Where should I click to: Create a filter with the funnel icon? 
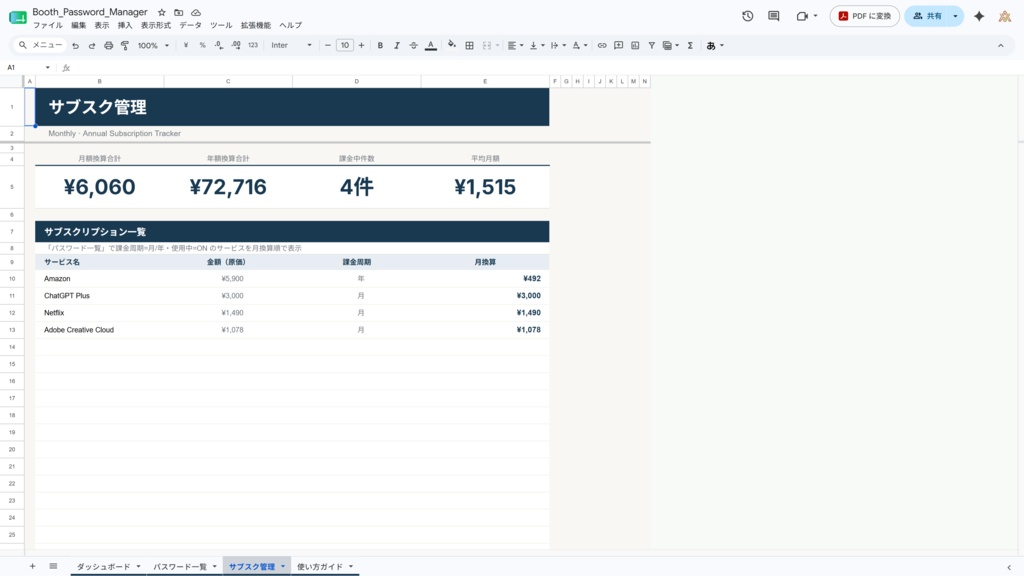[651, 46]
